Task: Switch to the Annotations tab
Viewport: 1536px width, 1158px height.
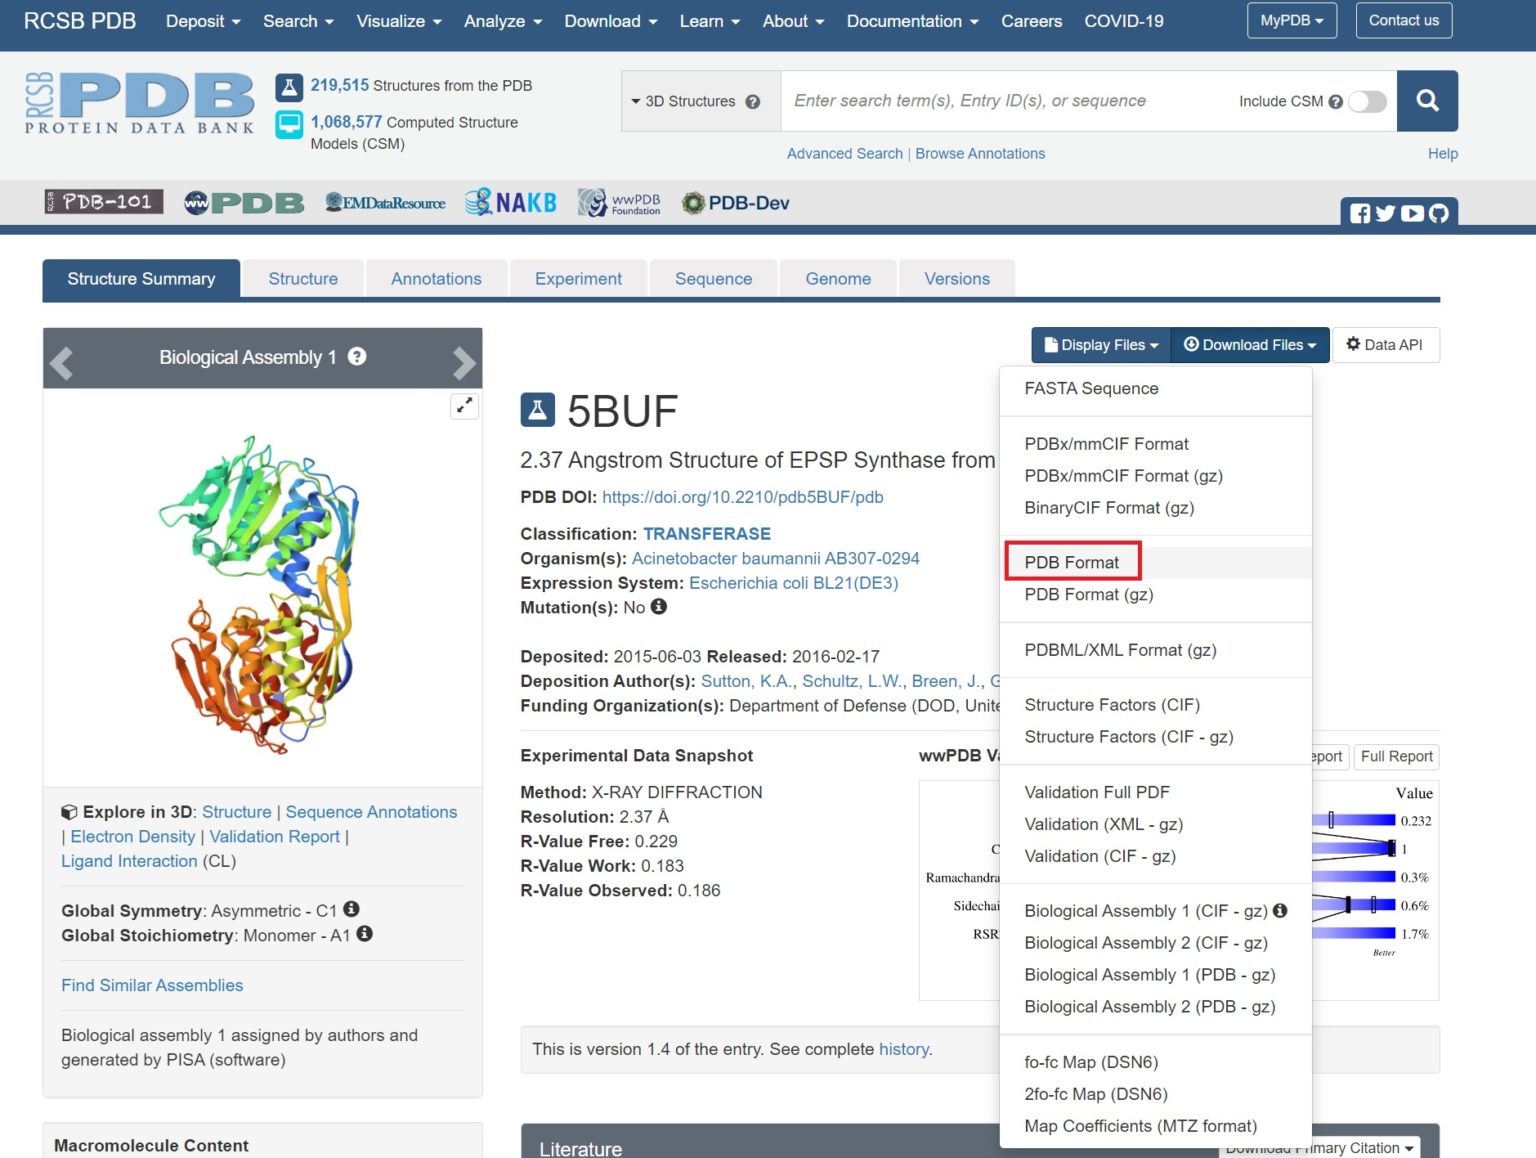Action: 436,279
